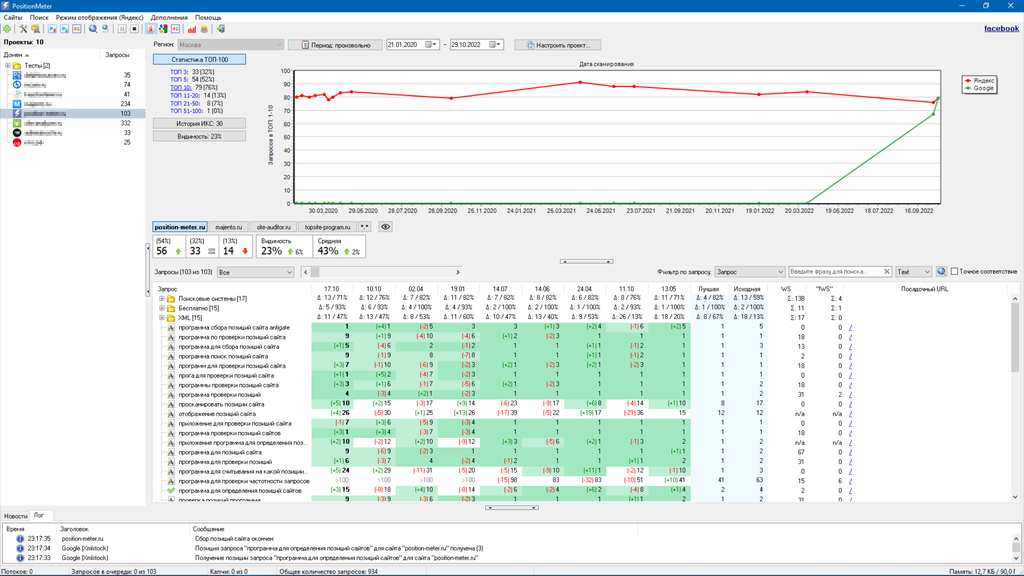Click the 'Посадочный URL' column header
The width and height of the screenshot is (1024, 576).
[924, 289]
